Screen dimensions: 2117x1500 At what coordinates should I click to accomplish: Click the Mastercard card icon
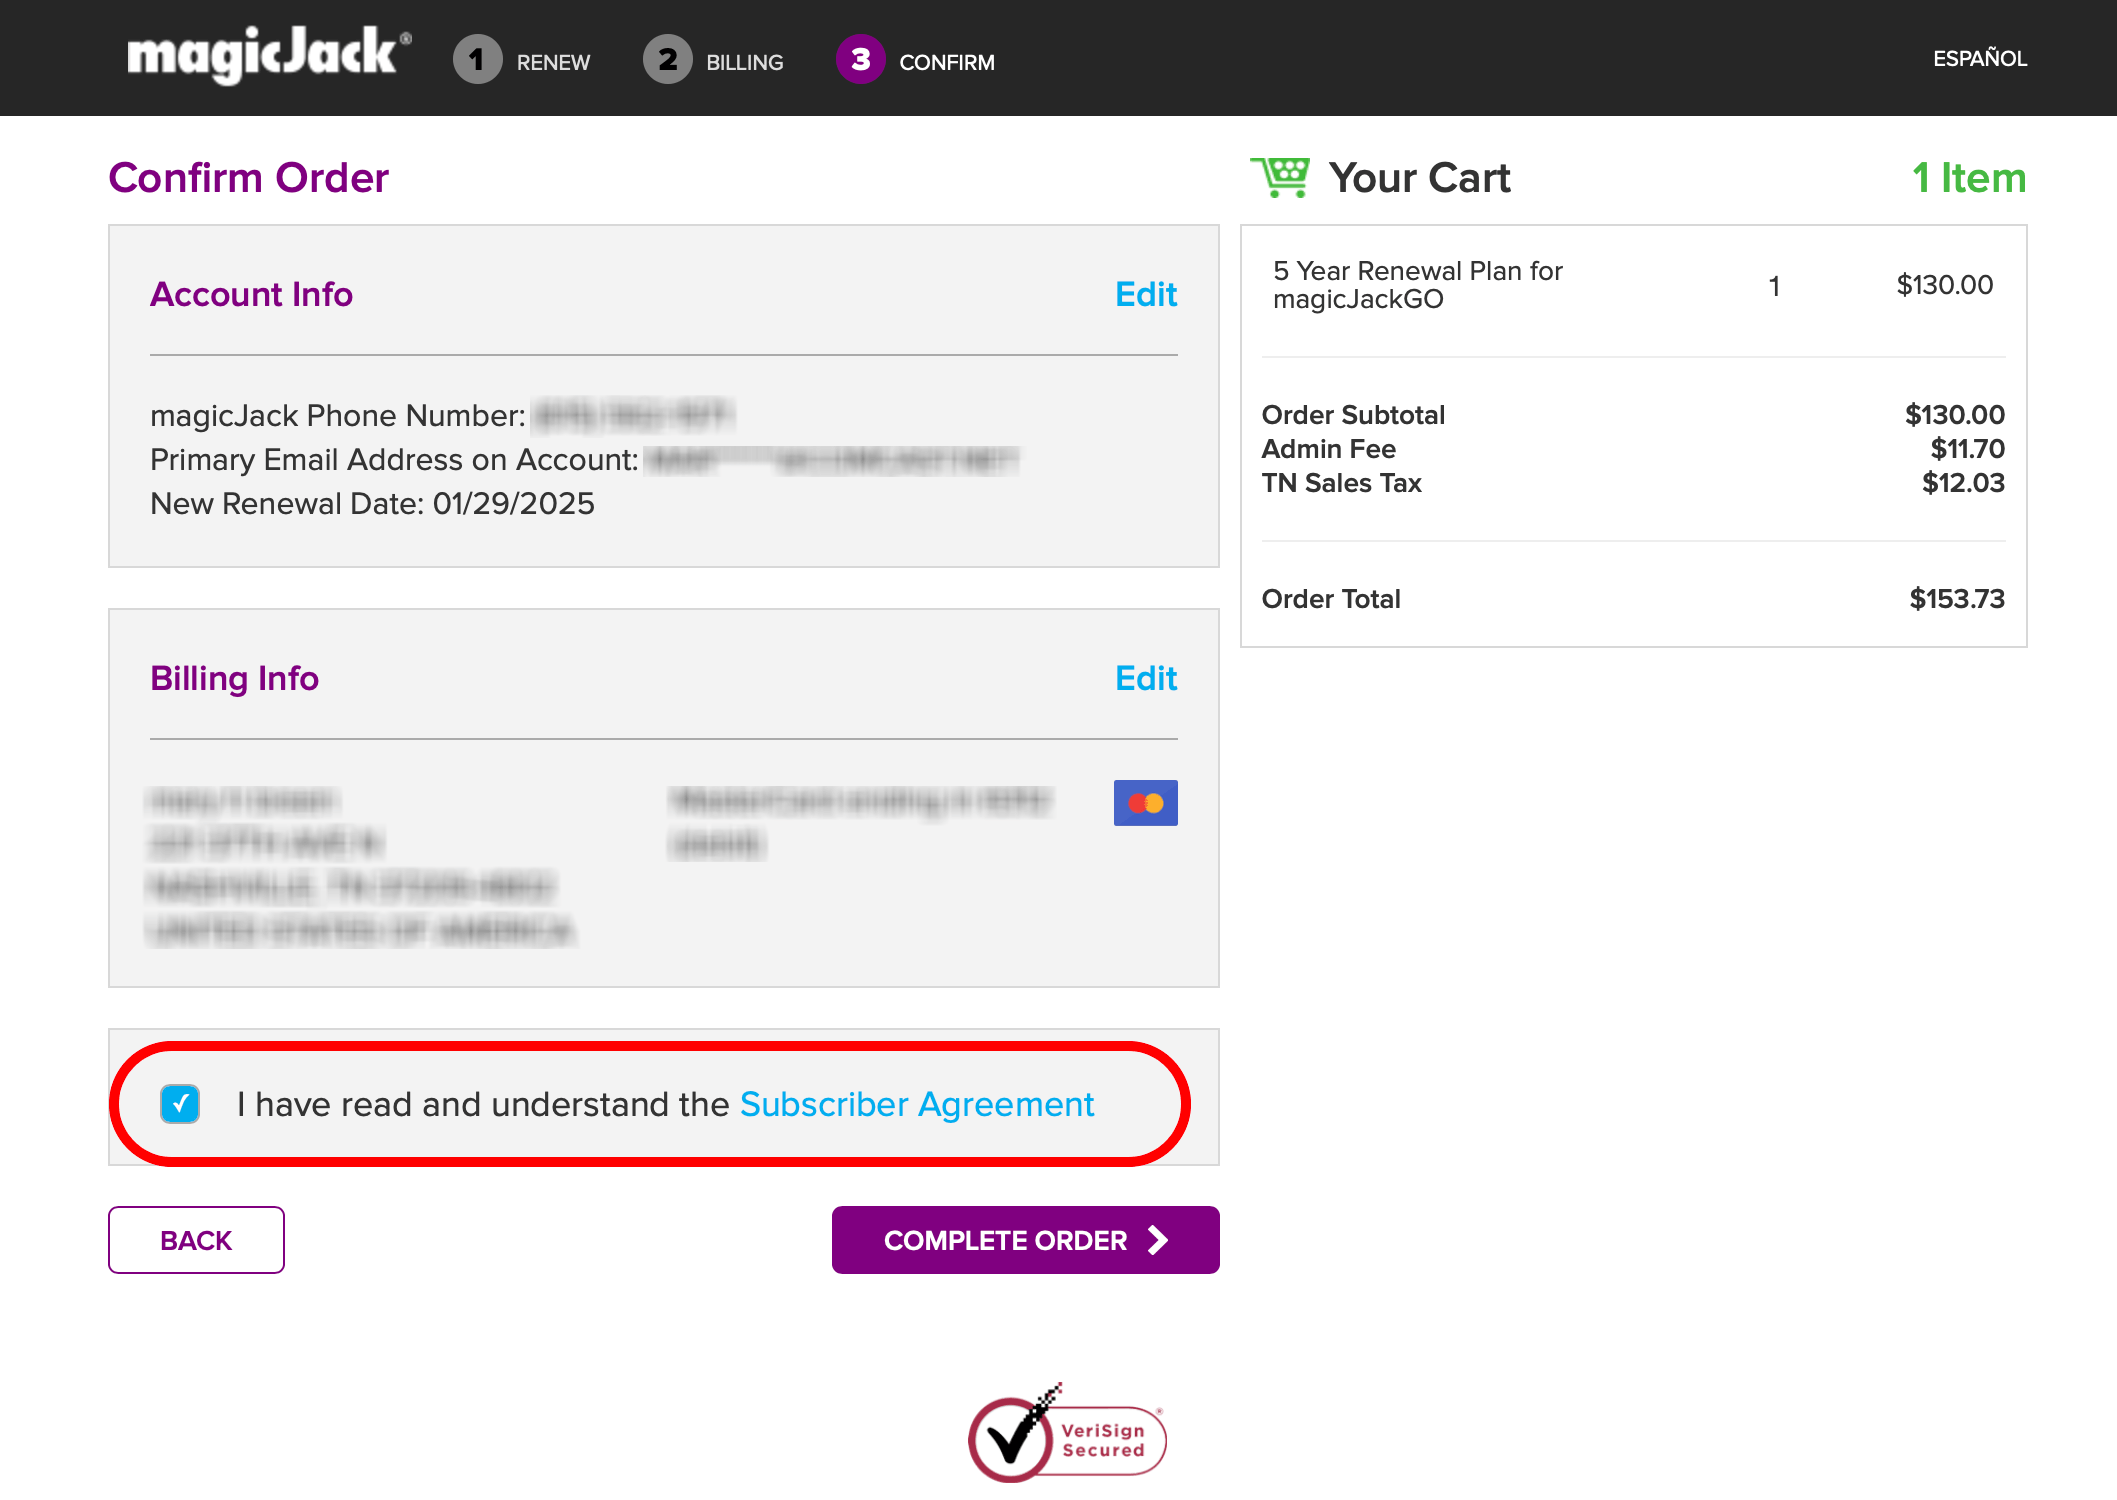point(1145,803)
